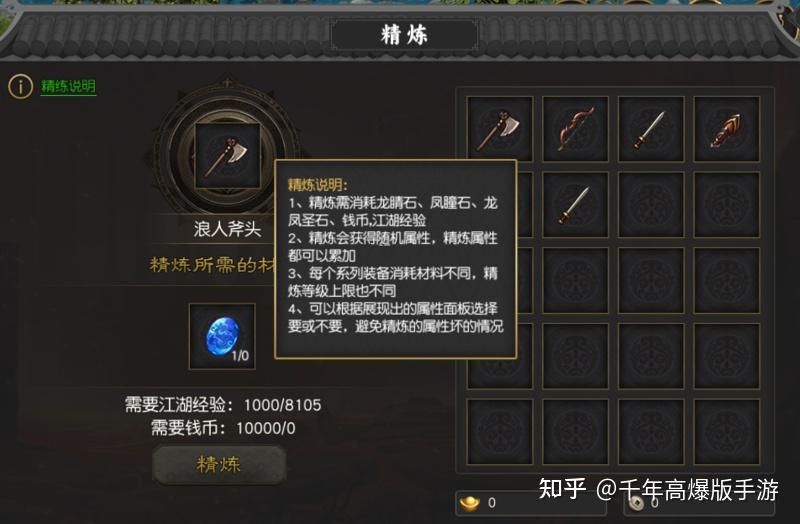Click the 浪人斧头 item name label
Viewport: 800px width, 524px height.
(x=228, y=229)
